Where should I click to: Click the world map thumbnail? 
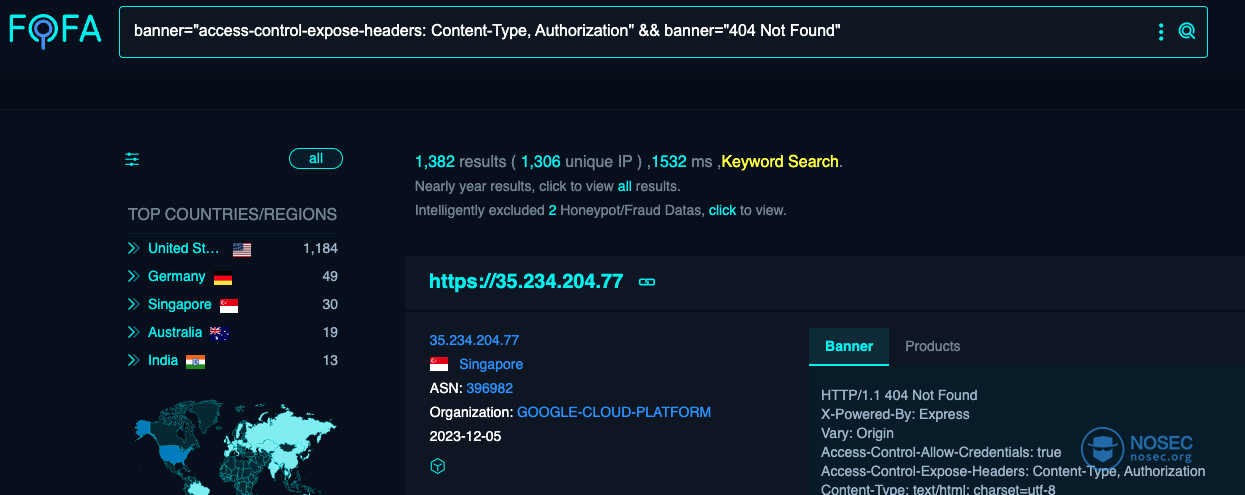coord(235,445)
